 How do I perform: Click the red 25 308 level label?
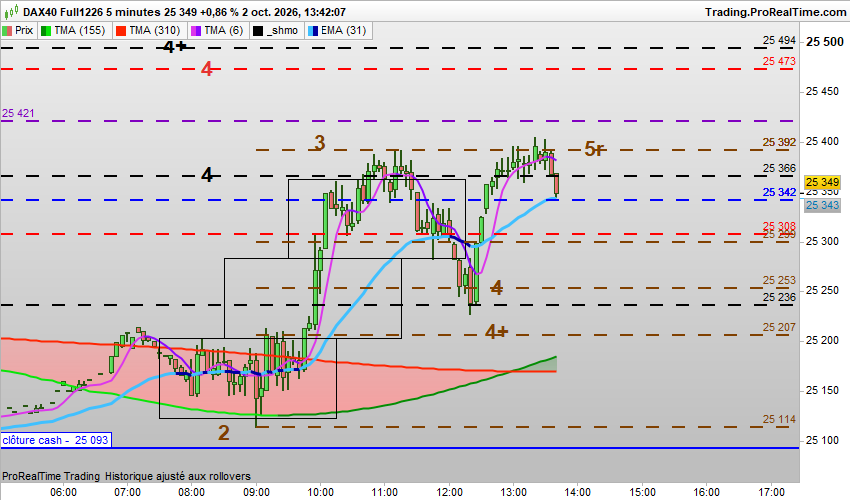779,226
